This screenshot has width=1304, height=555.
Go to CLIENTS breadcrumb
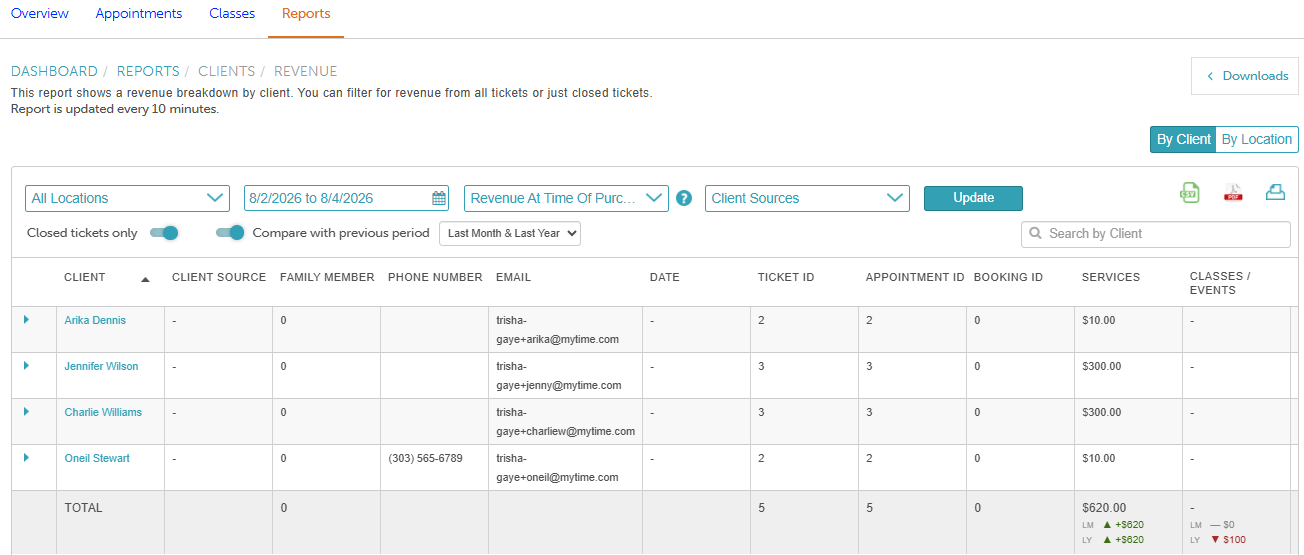point(227,71)
